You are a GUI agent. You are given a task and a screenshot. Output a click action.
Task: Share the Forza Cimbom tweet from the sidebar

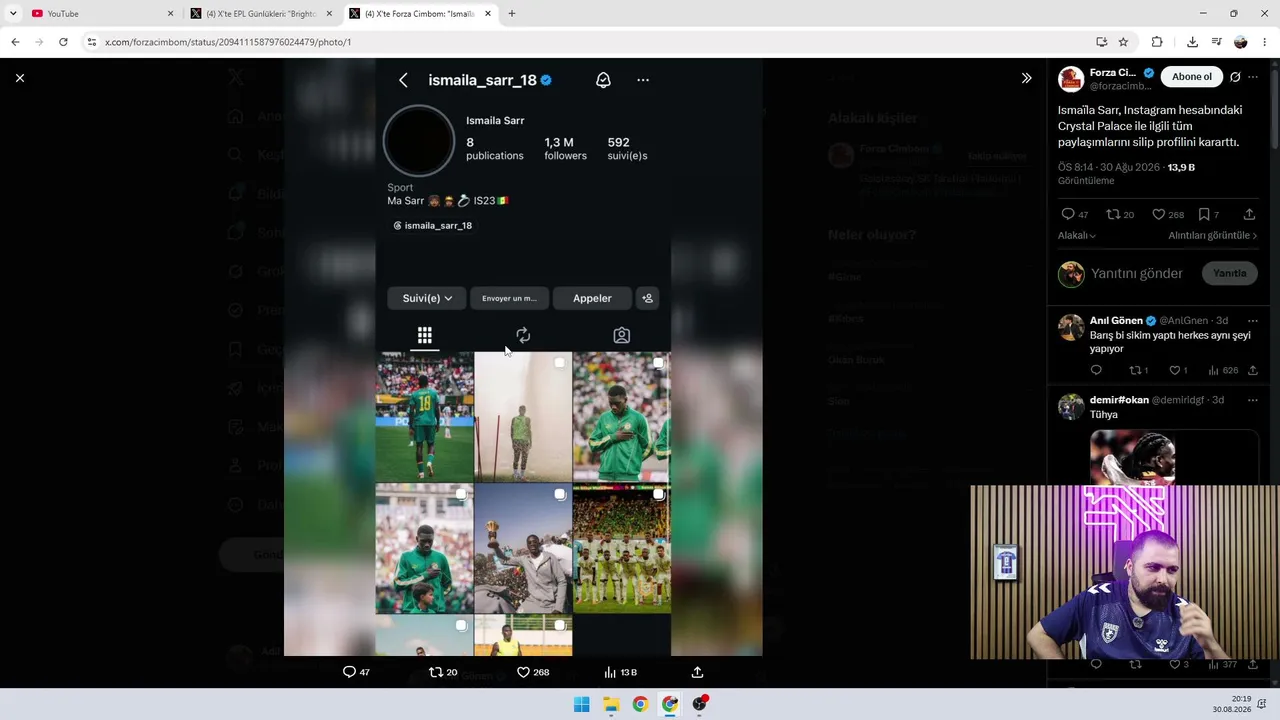tap(1249, 214)
